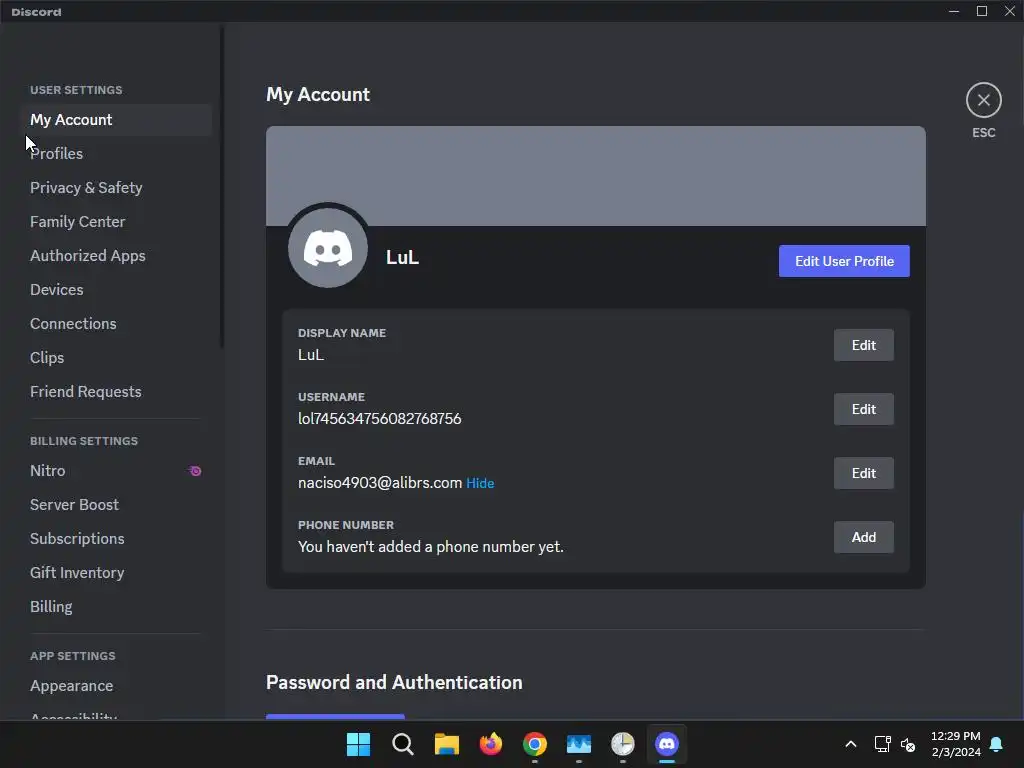Click the 'My Account' page heading
This screenshot has height=768, width=1024.
pos(317,95)
